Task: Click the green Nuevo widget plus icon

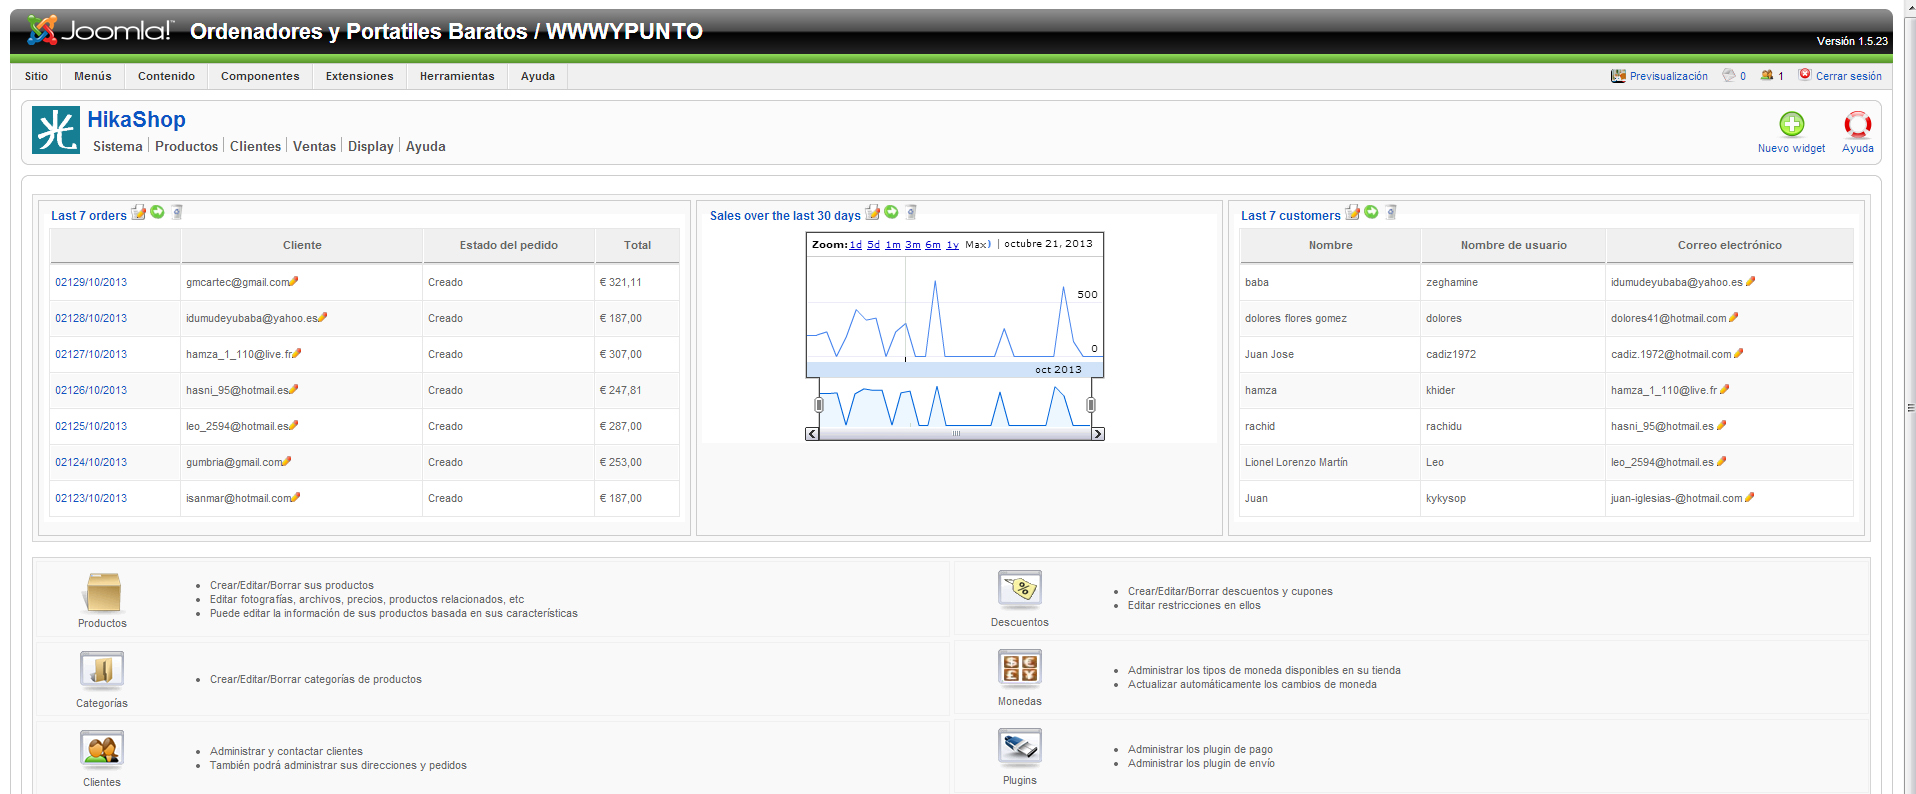Action: pos(1791,124)
